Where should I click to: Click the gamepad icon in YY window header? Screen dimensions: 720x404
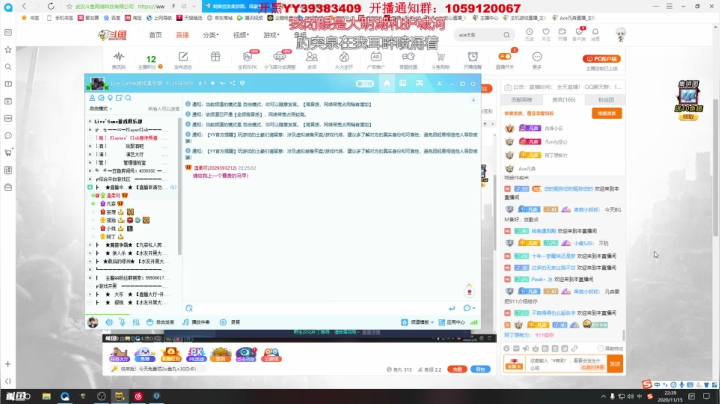pyautogui.click(x=419, y=83)
